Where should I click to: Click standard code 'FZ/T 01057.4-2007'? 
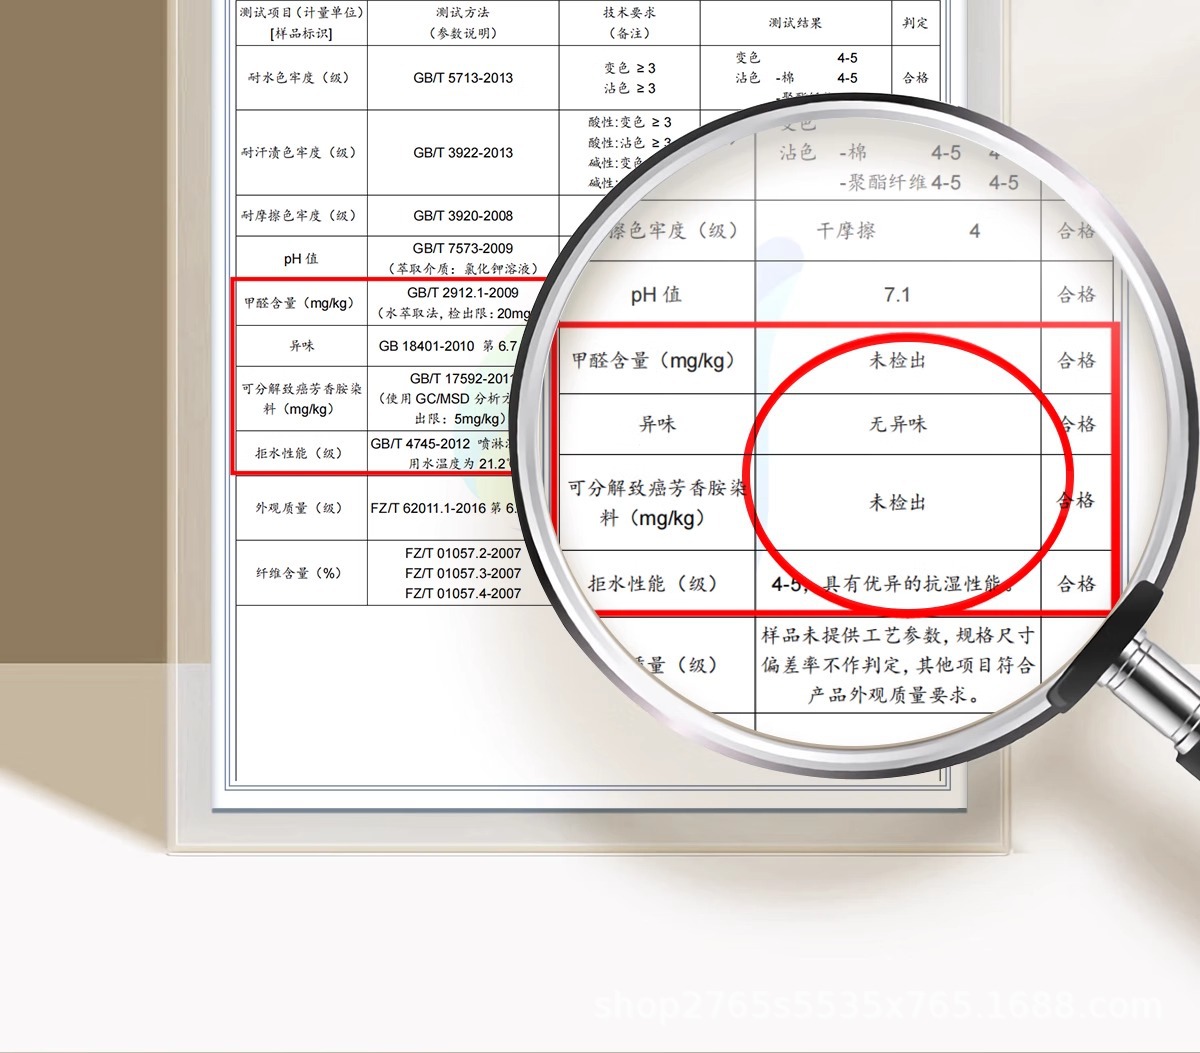tap(463, 593)
